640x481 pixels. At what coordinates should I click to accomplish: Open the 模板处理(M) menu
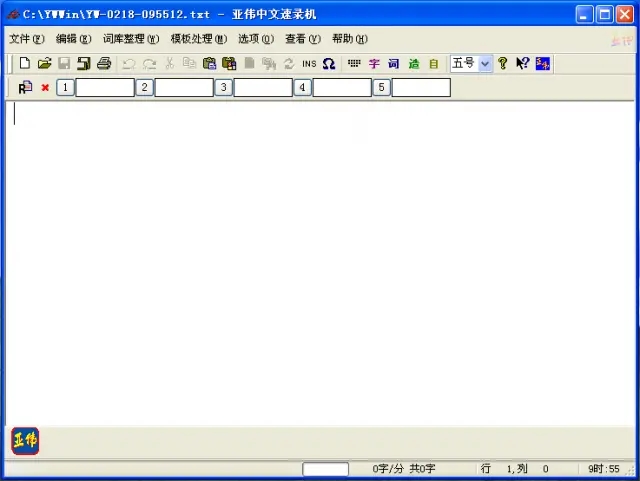tap(199, 39)
